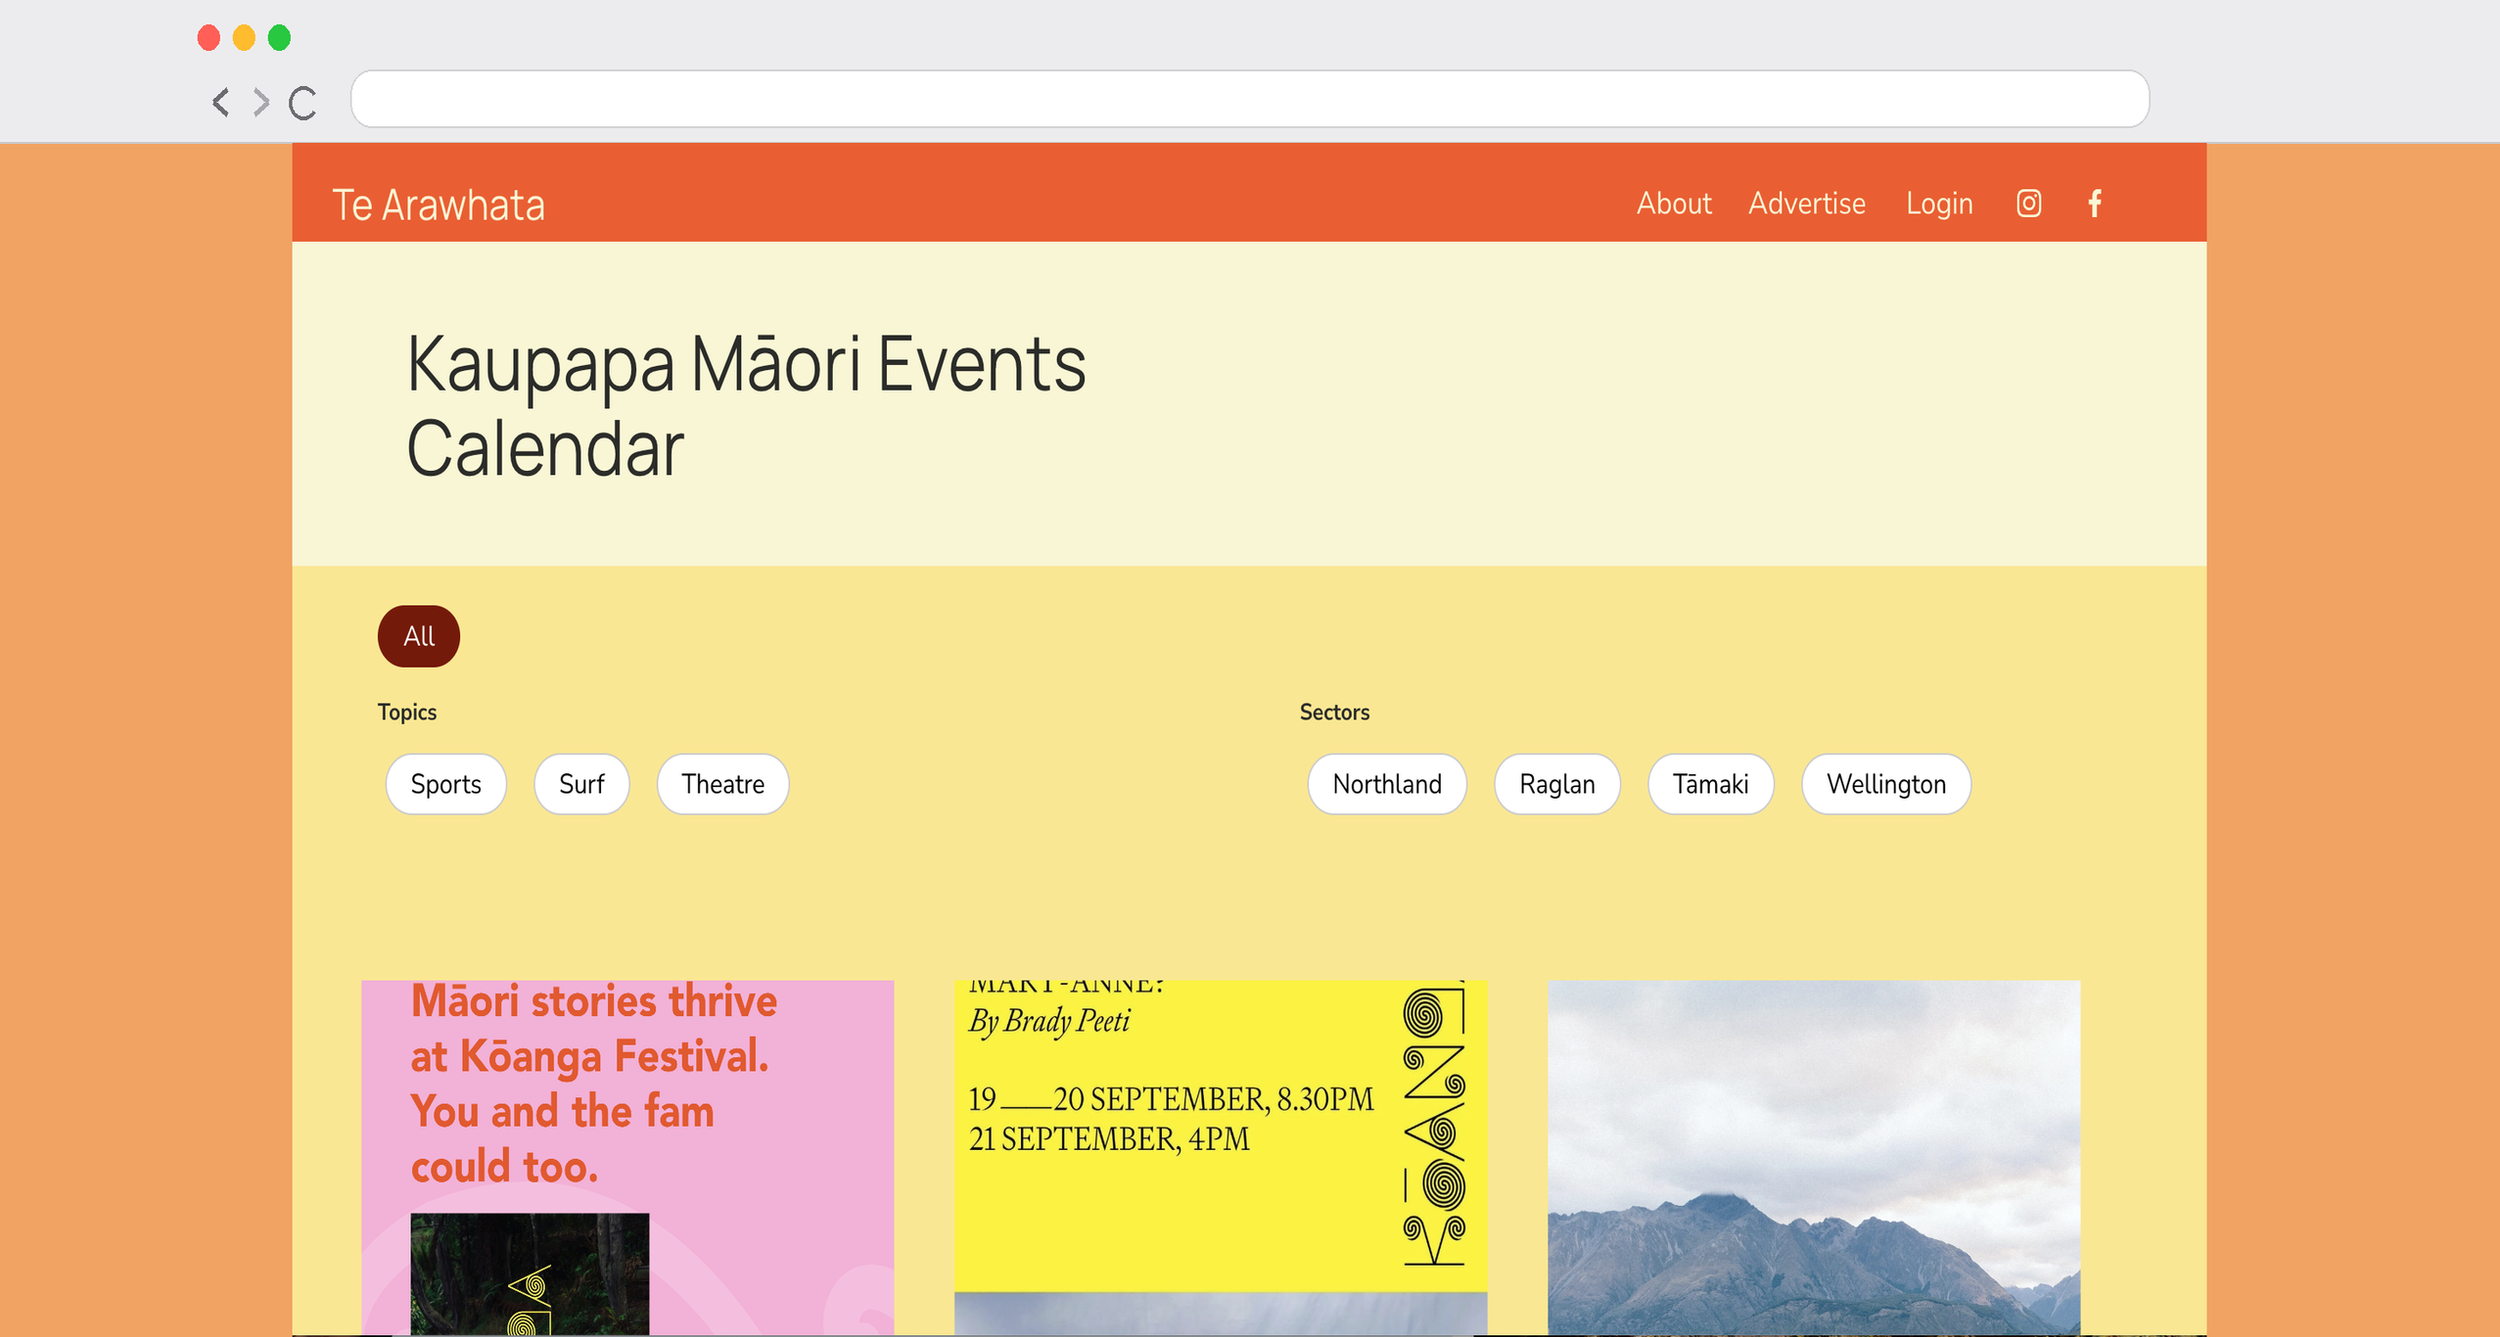Select the All filter pill
The width and height of the screenshot is (2500, 1337).
coord(419,636)
